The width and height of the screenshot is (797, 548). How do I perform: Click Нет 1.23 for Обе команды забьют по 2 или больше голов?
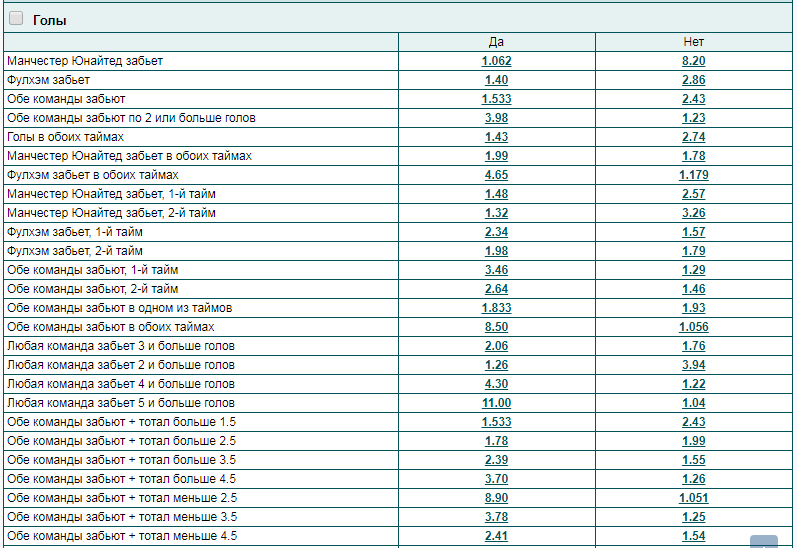tap(693, 118)
